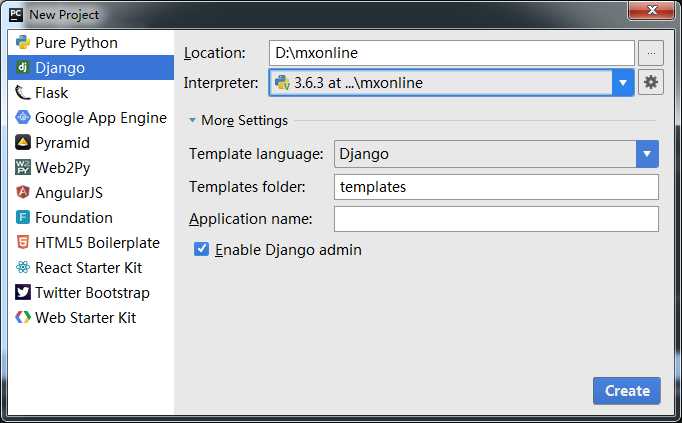Click the Foundation F icon
The image size is (682, 423).
click(x=23, y=217)
